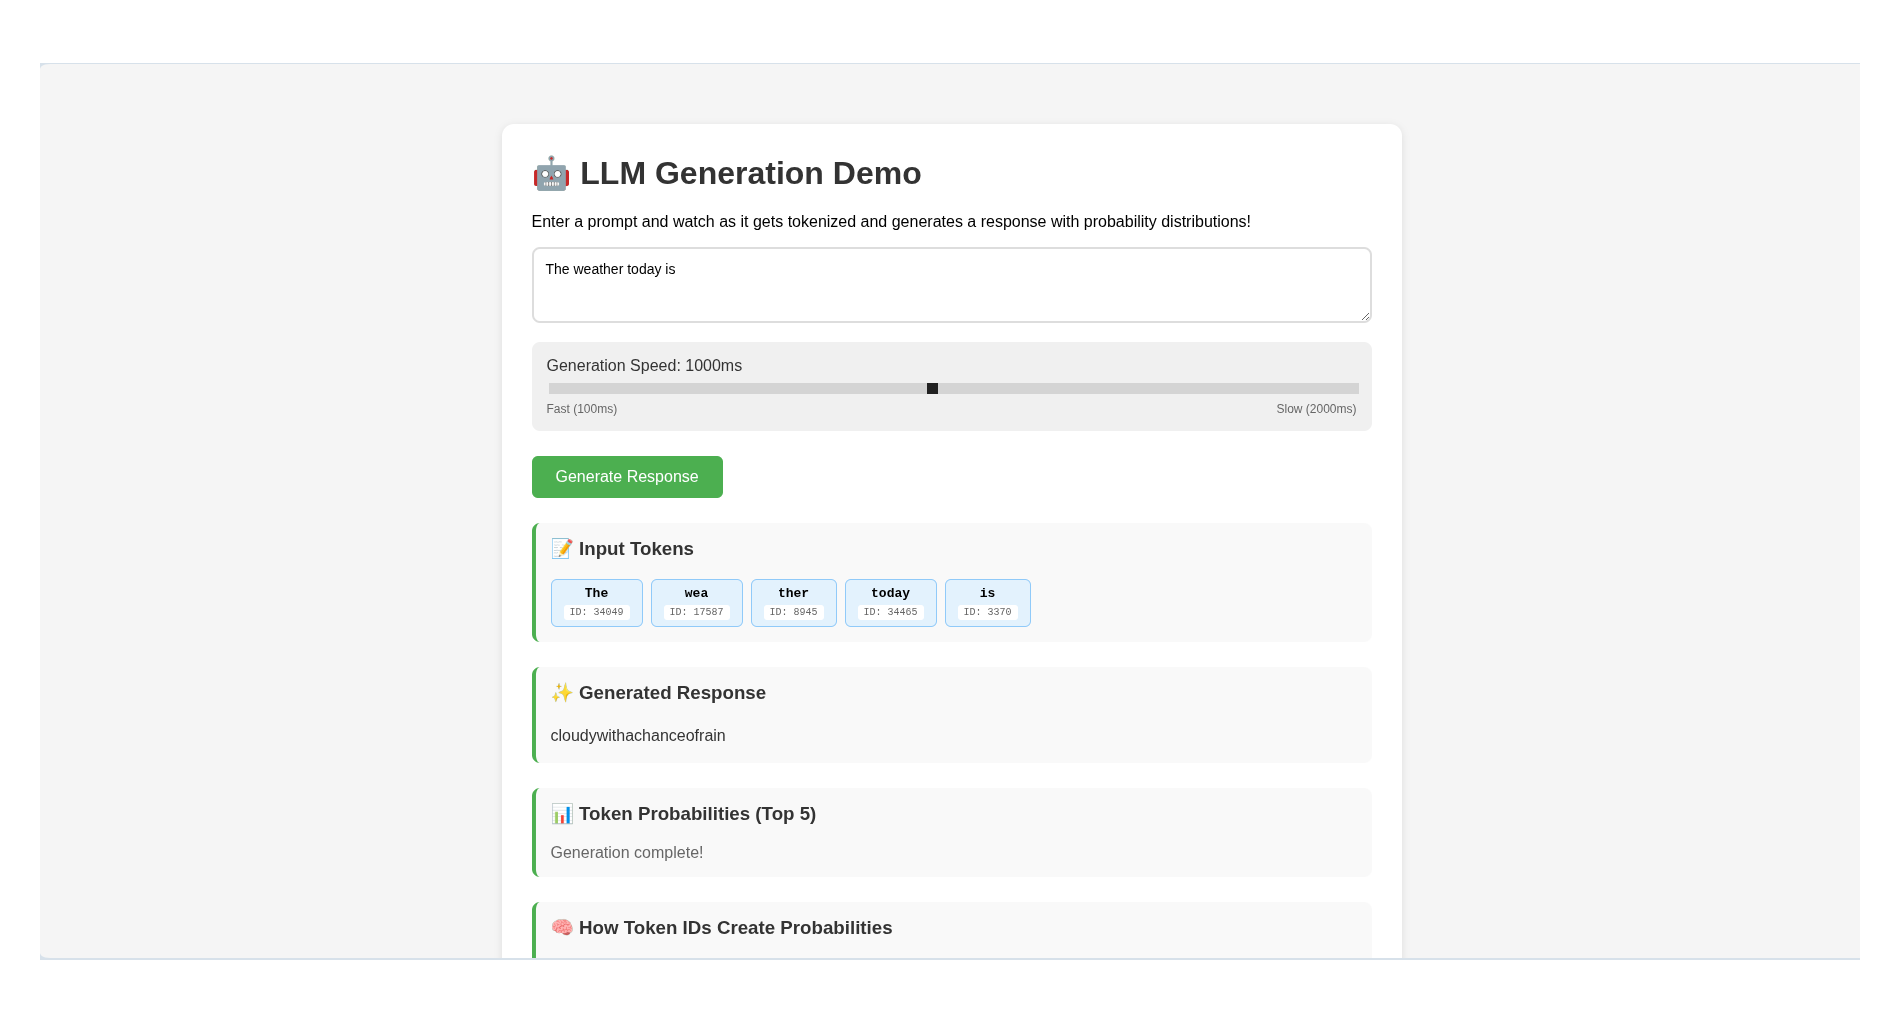The height and width of the screenshot is (1023, 1900).
Task: Click the generated text "cloudywithachanceofrain"
Action: pos(638,736)
